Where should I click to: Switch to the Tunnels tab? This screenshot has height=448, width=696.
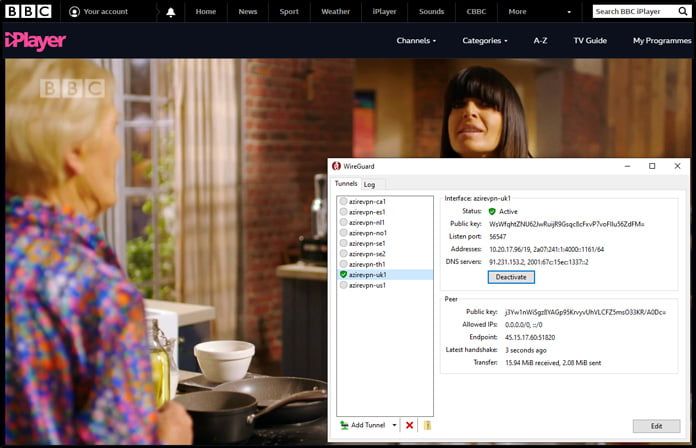[346, 183]
